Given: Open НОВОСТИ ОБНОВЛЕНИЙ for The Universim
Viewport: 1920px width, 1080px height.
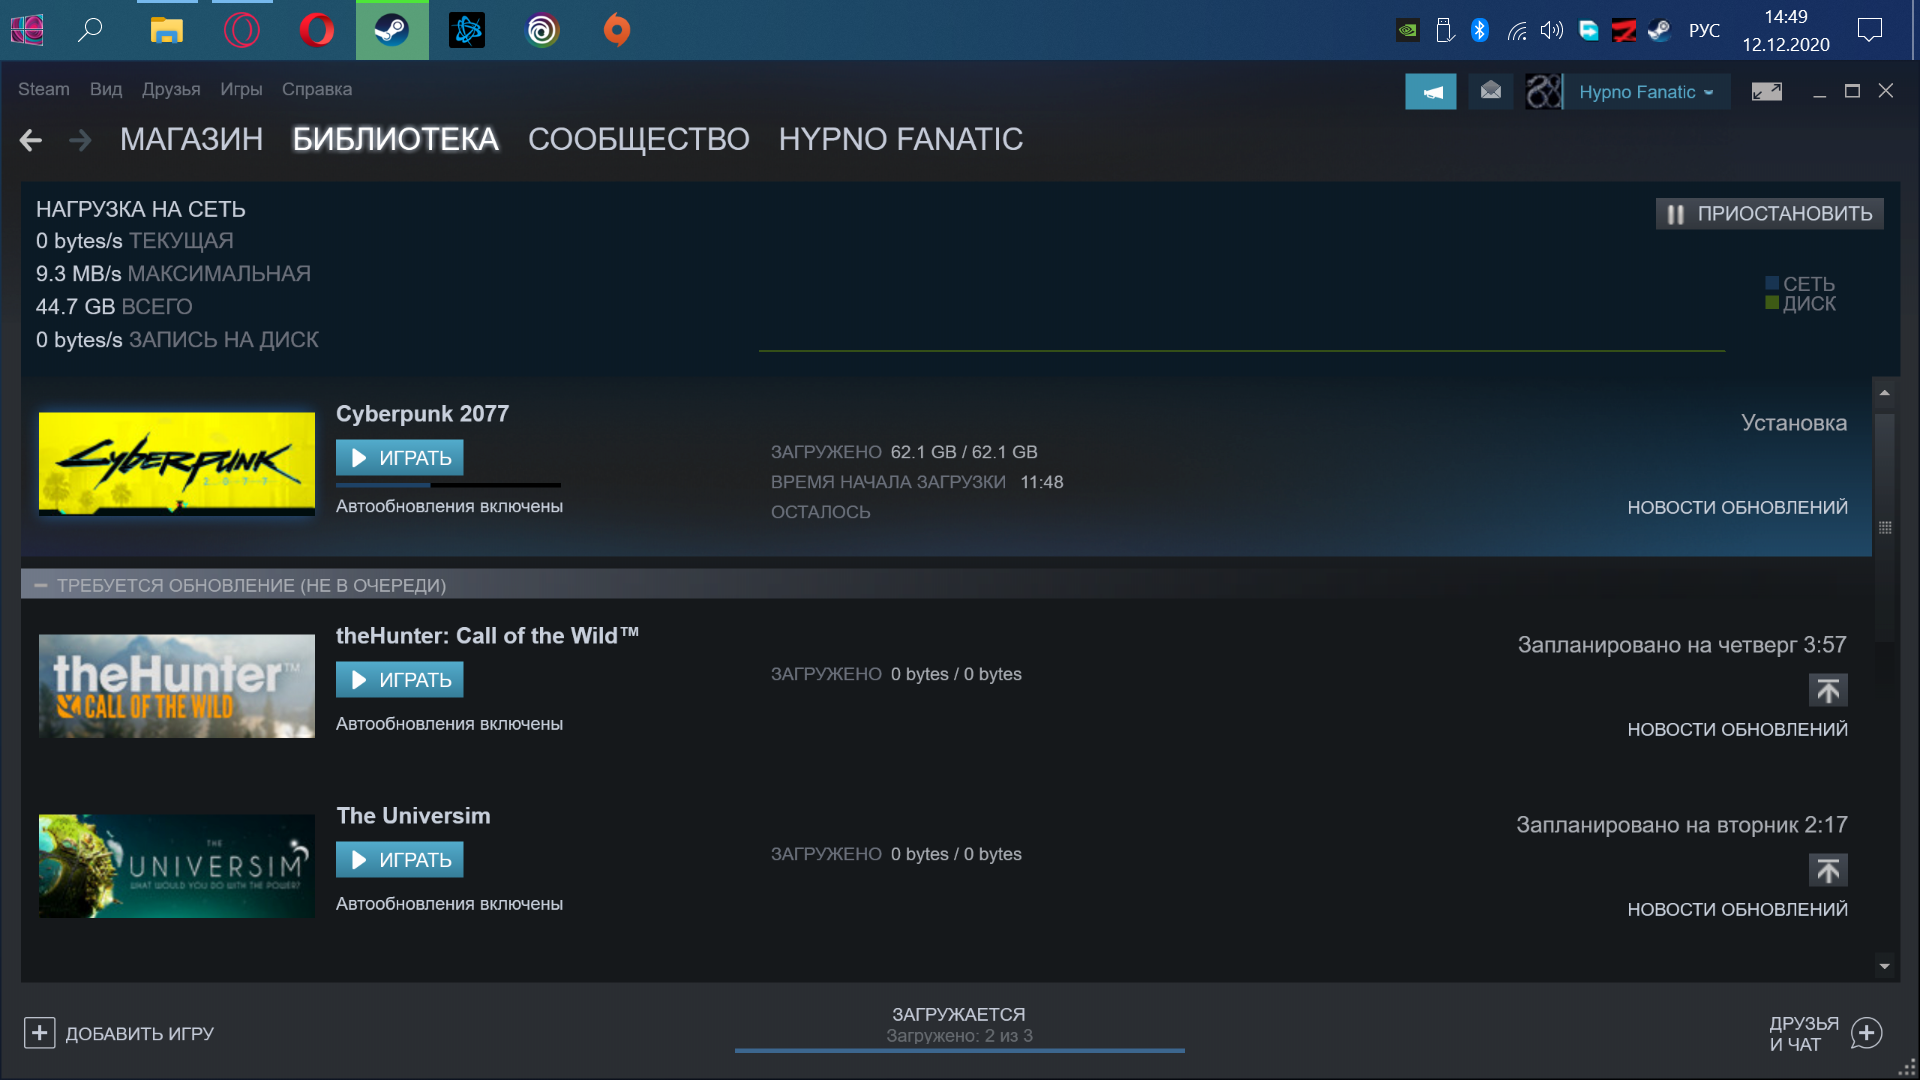Looking at the screenshot, I should point(1736,909).
